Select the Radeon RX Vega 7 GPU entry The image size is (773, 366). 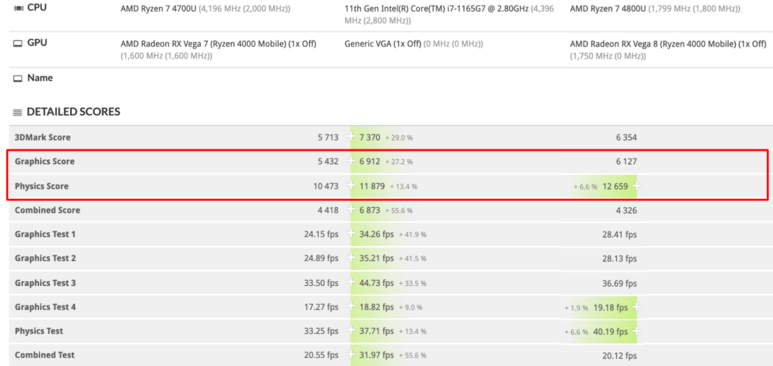[218, 50]
